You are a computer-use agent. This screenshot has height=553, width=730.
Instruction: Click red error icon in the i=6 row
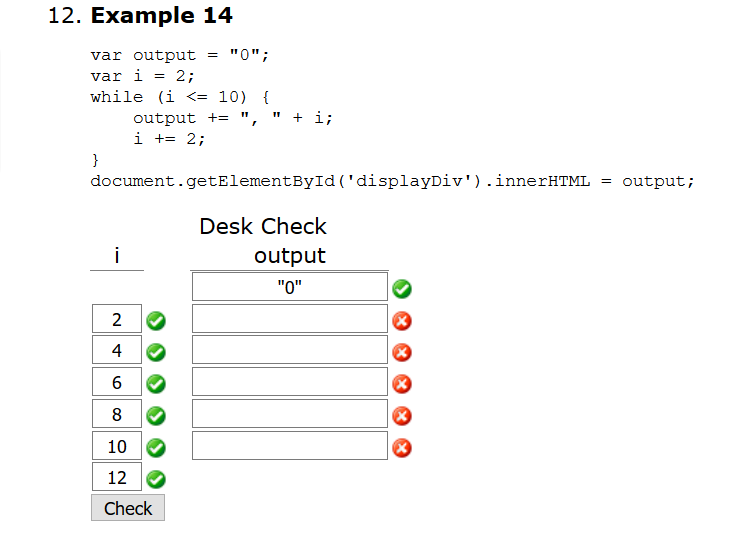click(402, 384)
